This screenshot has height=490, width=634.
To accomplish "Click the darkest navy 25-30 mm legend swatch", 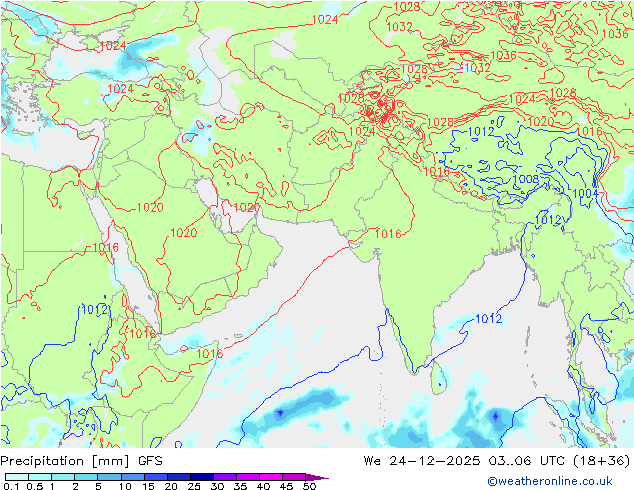I will click(202, 477).
